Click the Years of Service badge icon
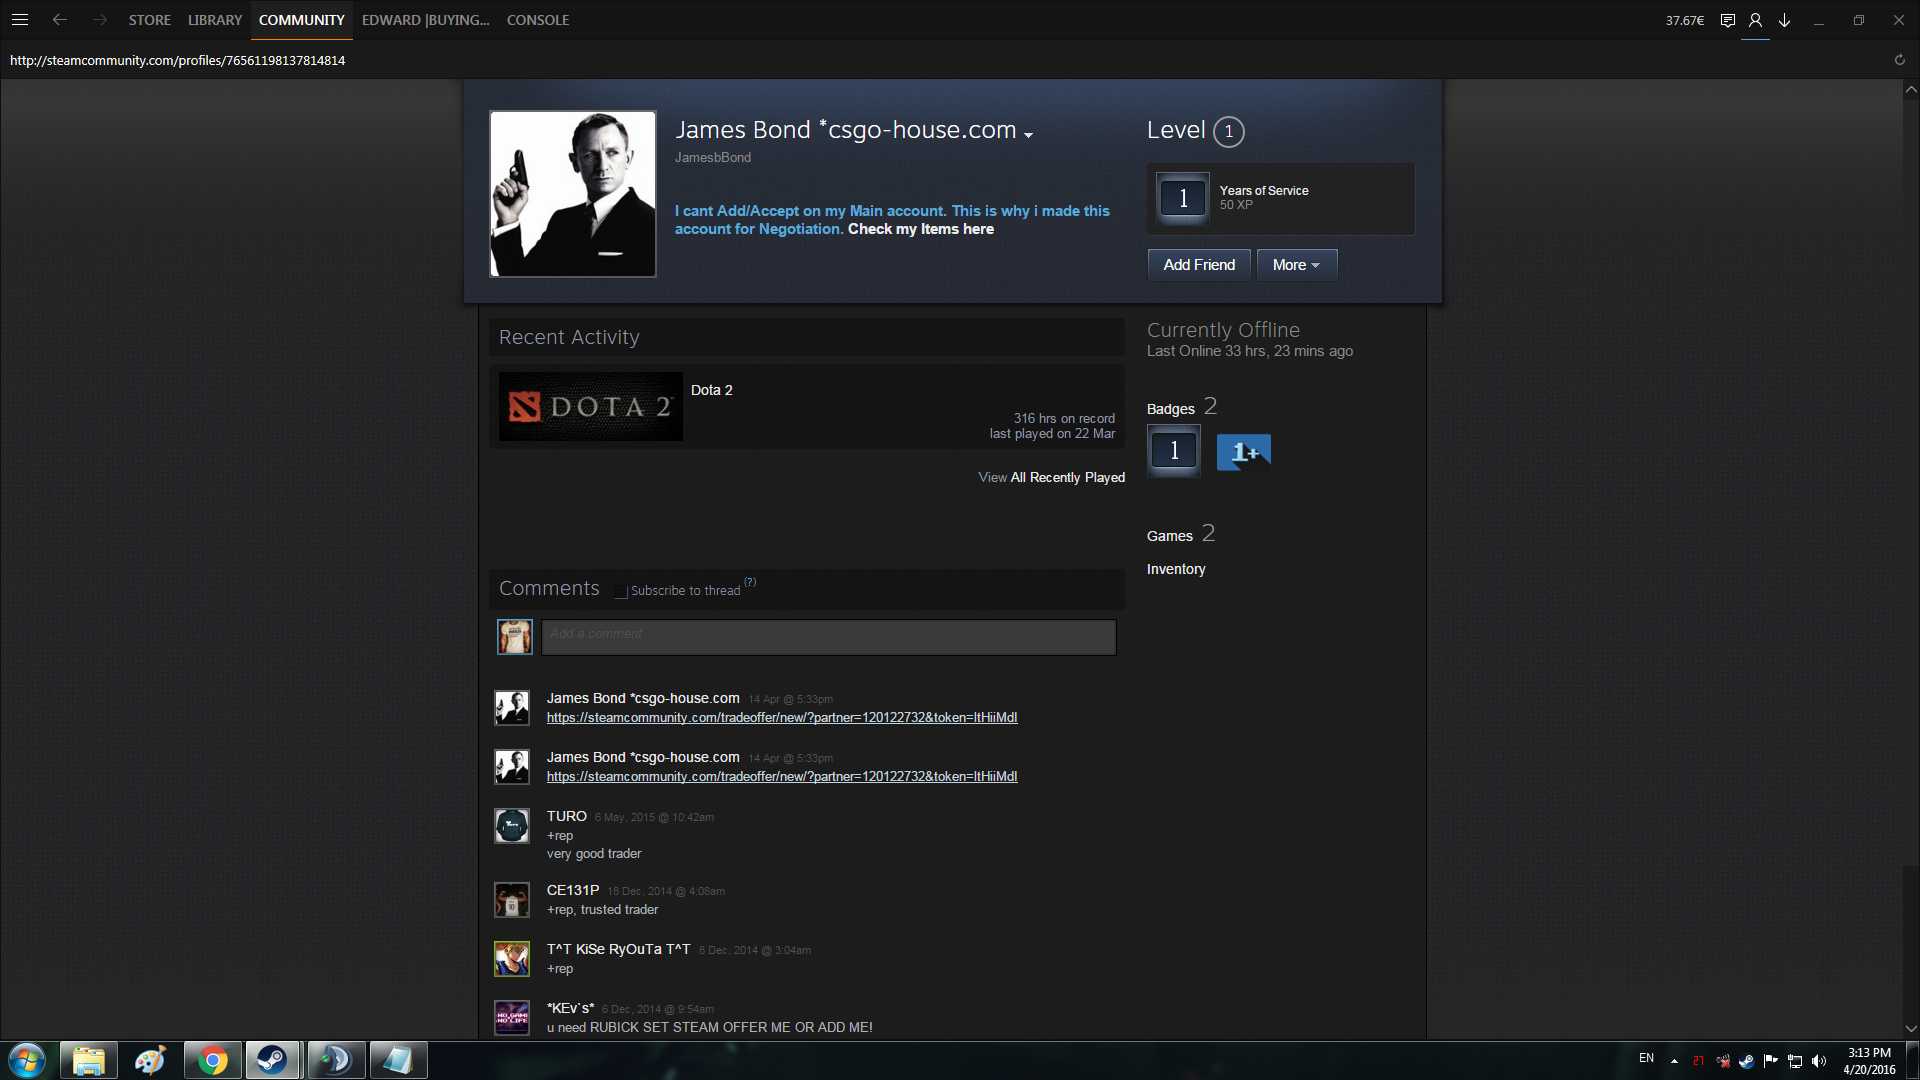 1183,198
